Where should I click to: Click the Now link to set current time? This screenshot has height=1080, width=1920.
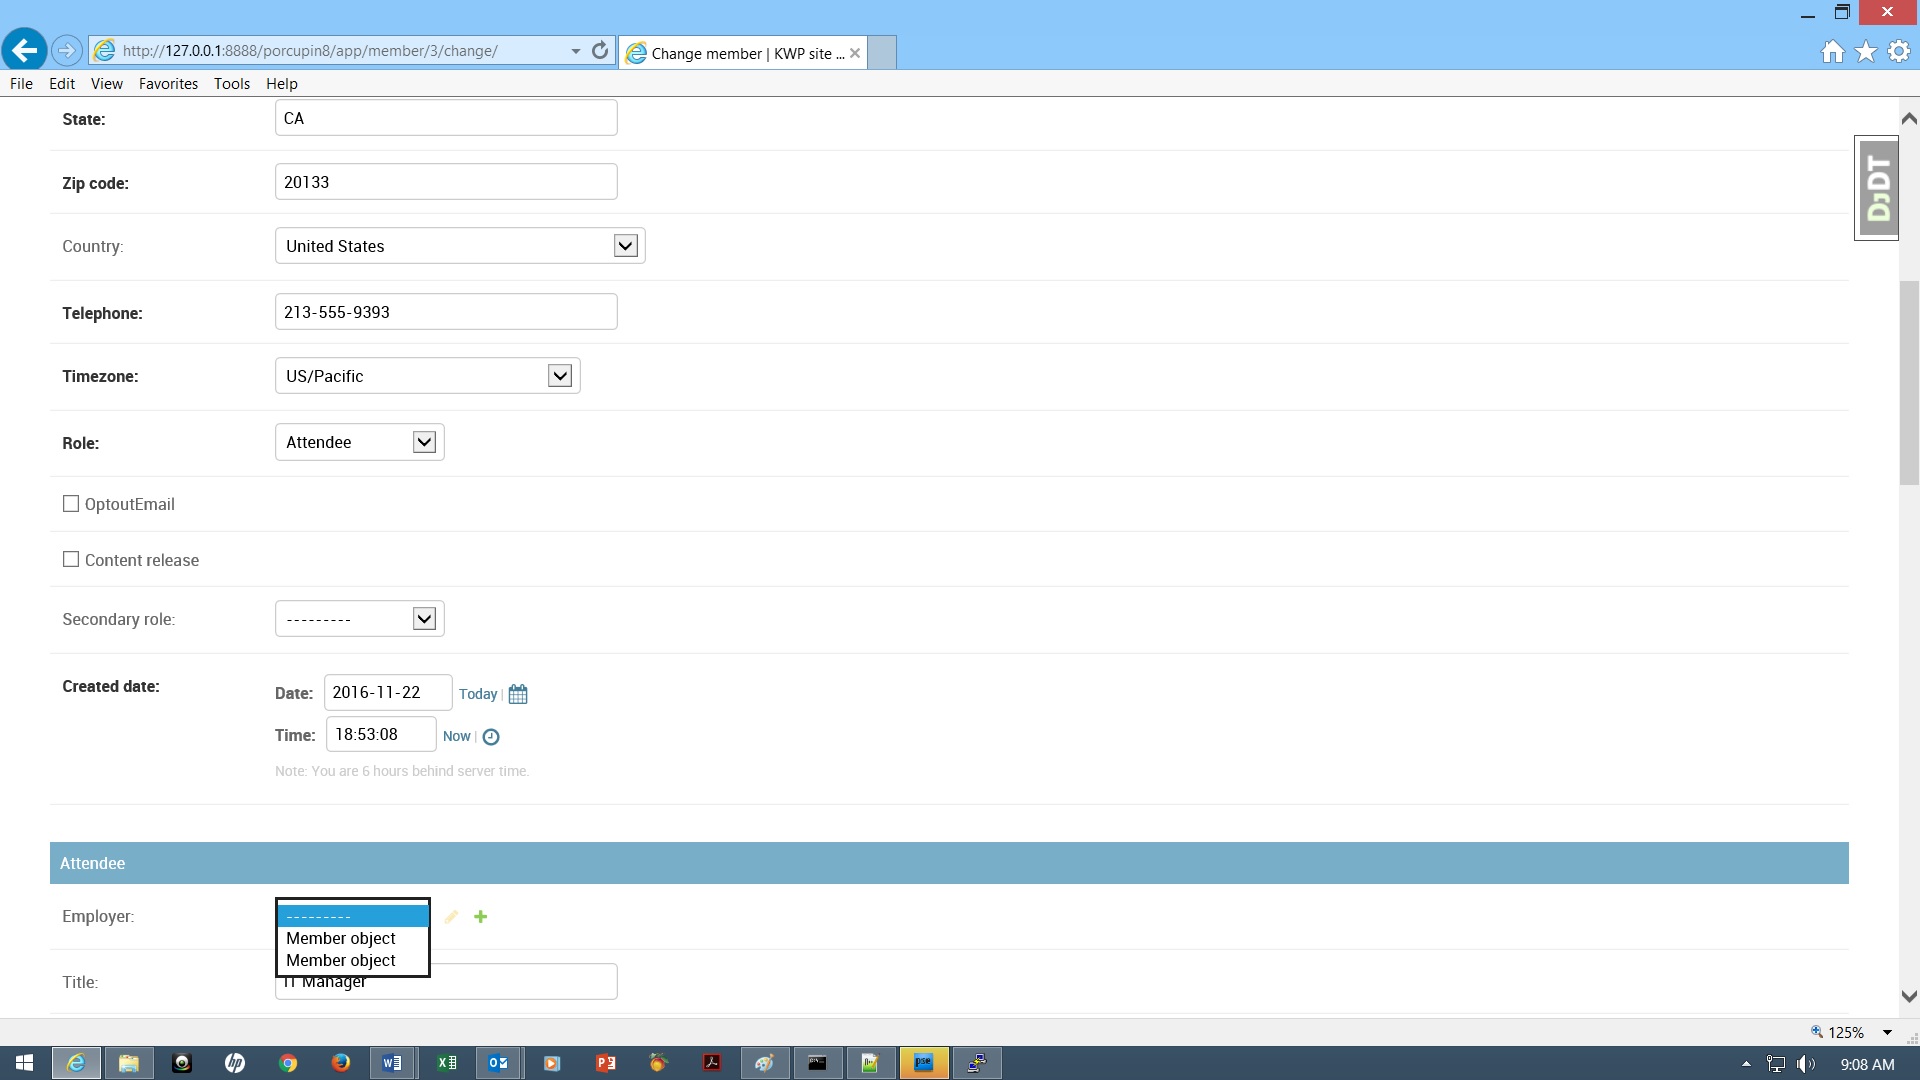point(457,736)
